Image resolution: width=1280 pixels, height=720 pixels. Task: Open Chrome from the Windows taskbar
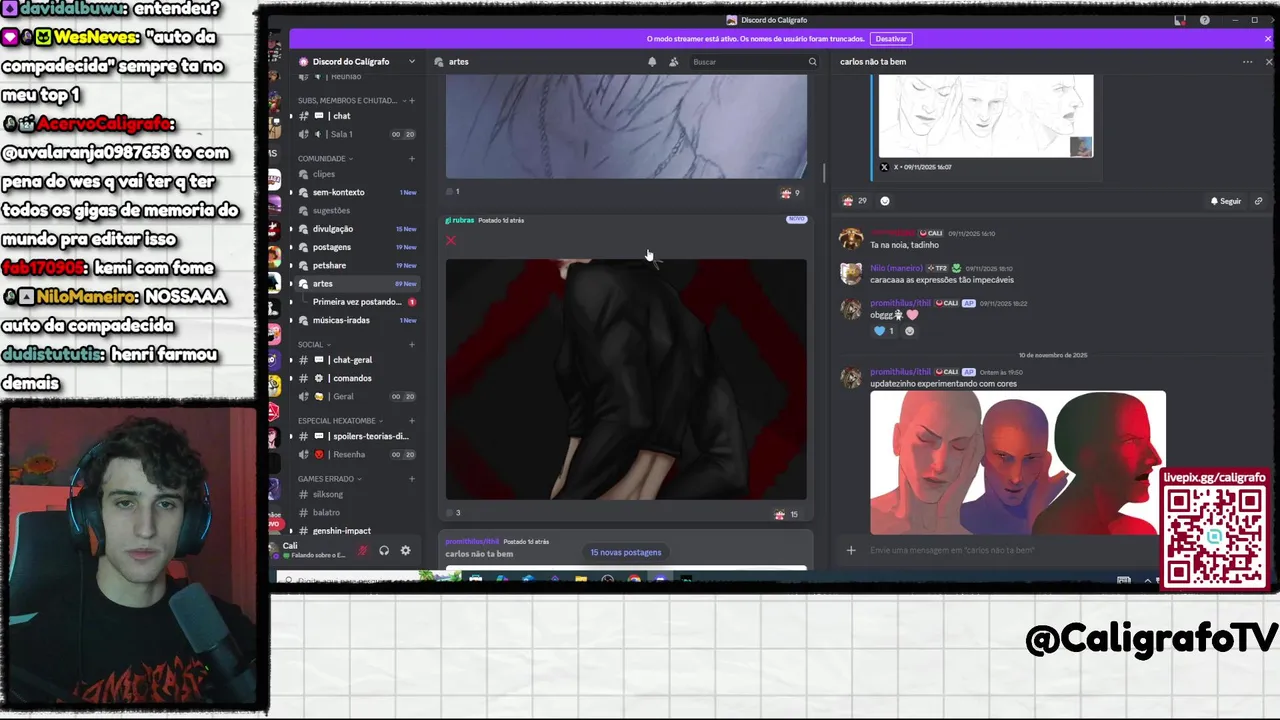(634, 579)
